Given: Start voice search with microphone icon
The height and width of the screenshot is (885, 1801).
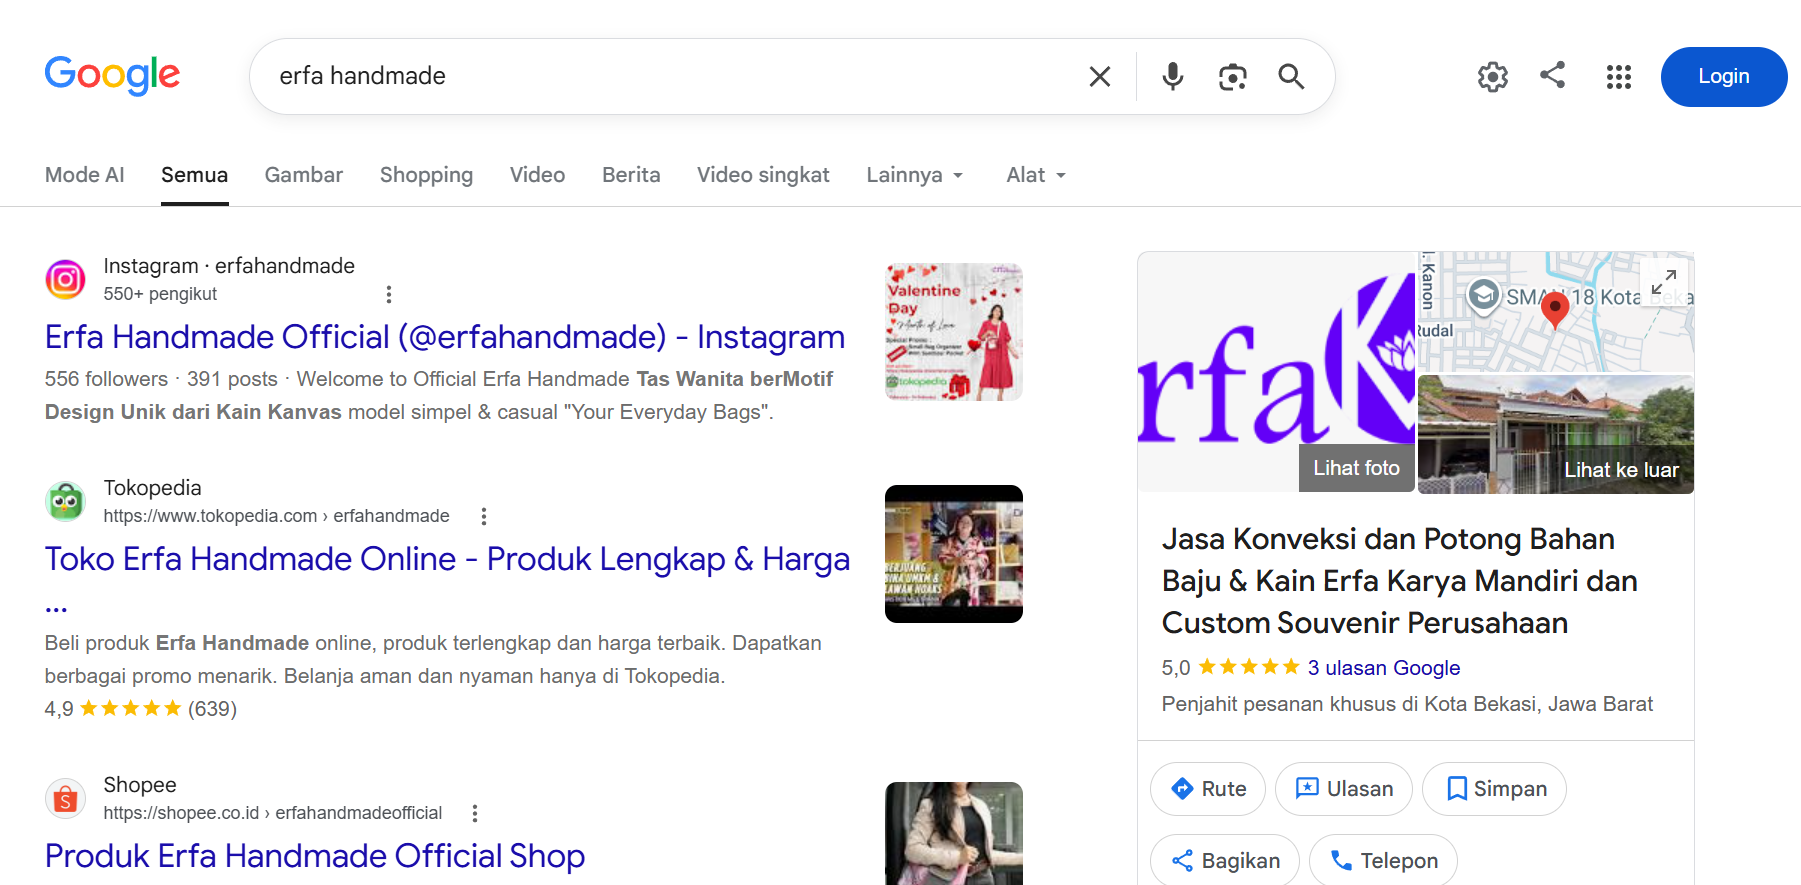Looking at the screenshot, I should pyautogui.click(x=1173, y=76).
